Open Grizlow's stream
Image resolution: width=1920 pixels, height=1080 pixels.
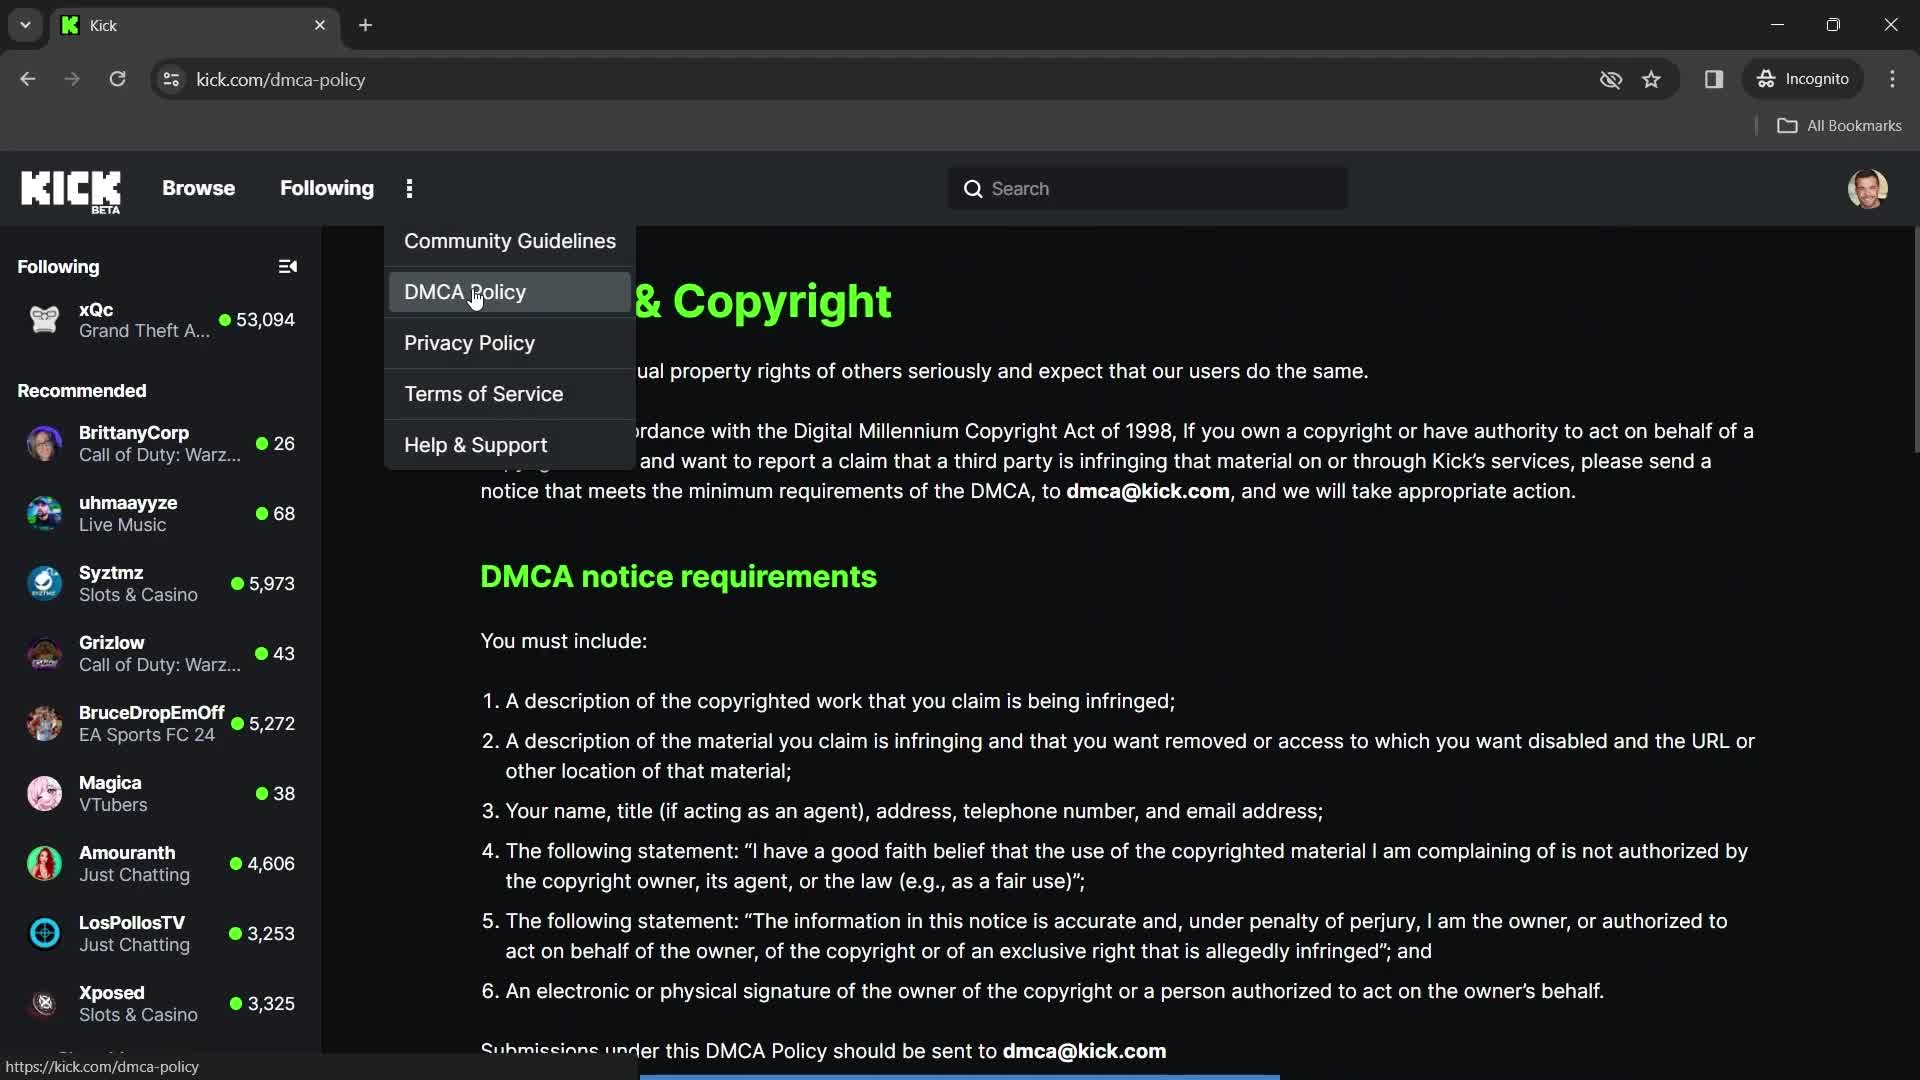160,654
